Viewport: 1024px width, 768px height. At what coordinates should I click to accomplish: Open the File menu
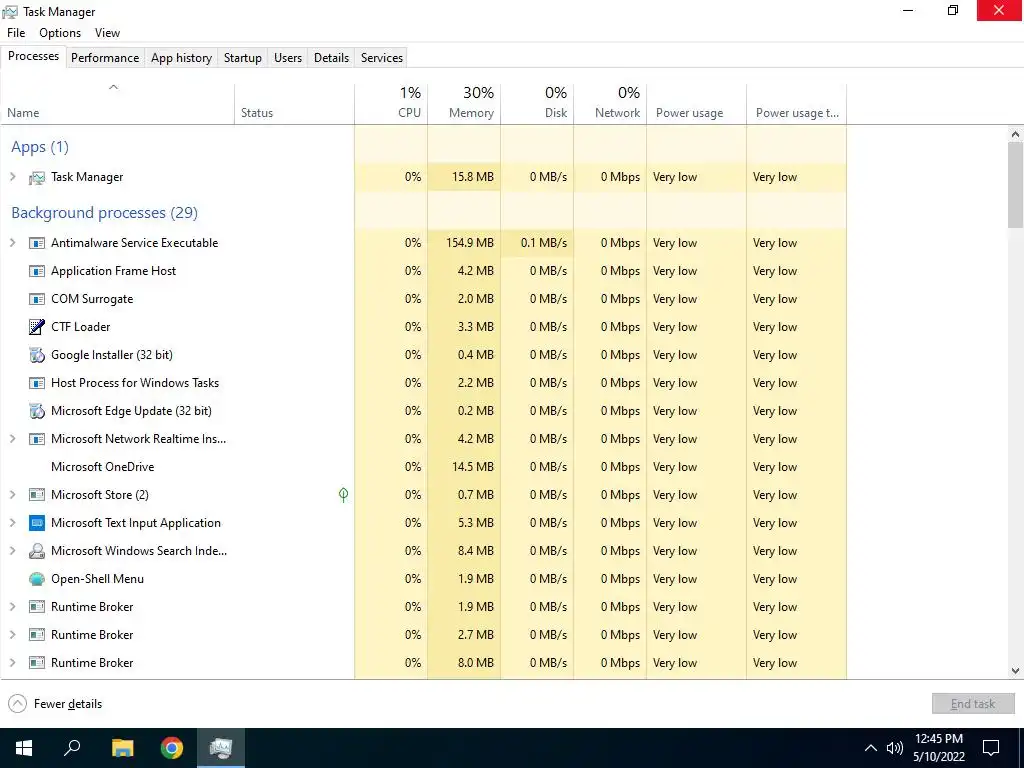[x=16, y=33]
